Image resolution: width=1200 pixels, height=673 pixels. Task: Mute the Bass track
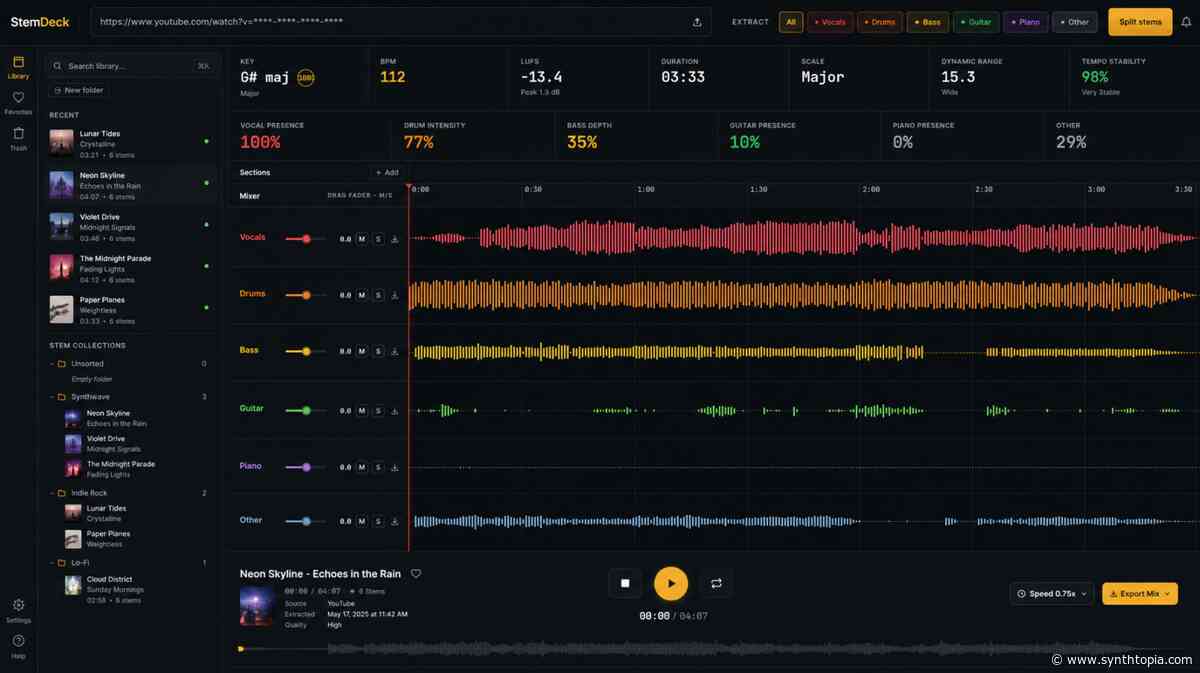tap(362, 351)
